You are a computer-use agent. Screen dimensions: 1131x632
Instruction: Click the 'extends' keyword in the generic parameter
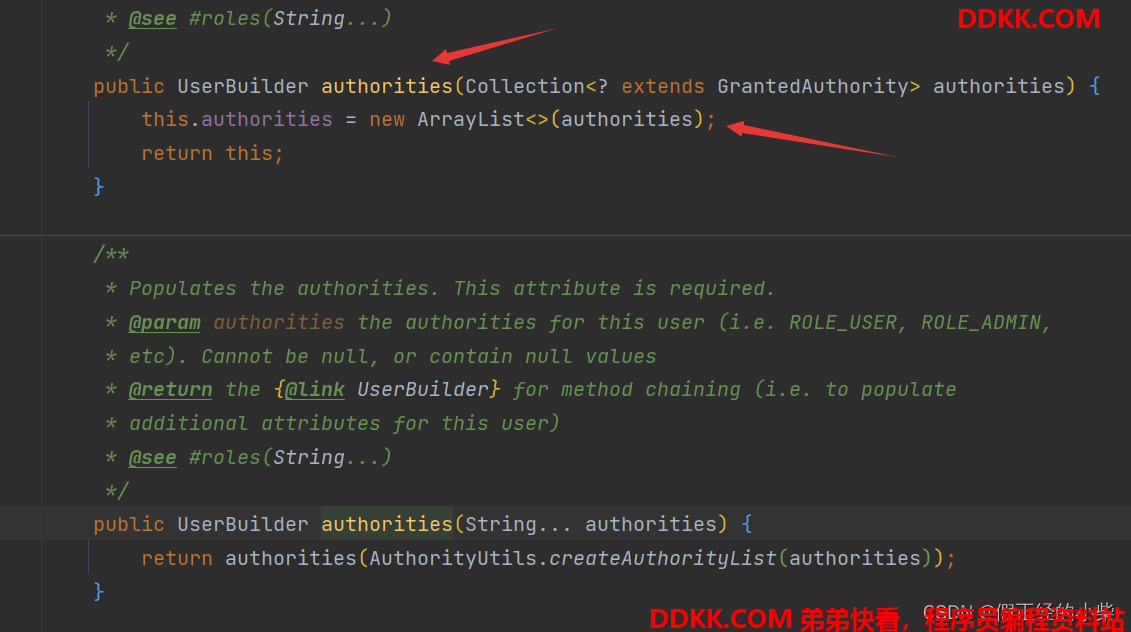[662, 86]
